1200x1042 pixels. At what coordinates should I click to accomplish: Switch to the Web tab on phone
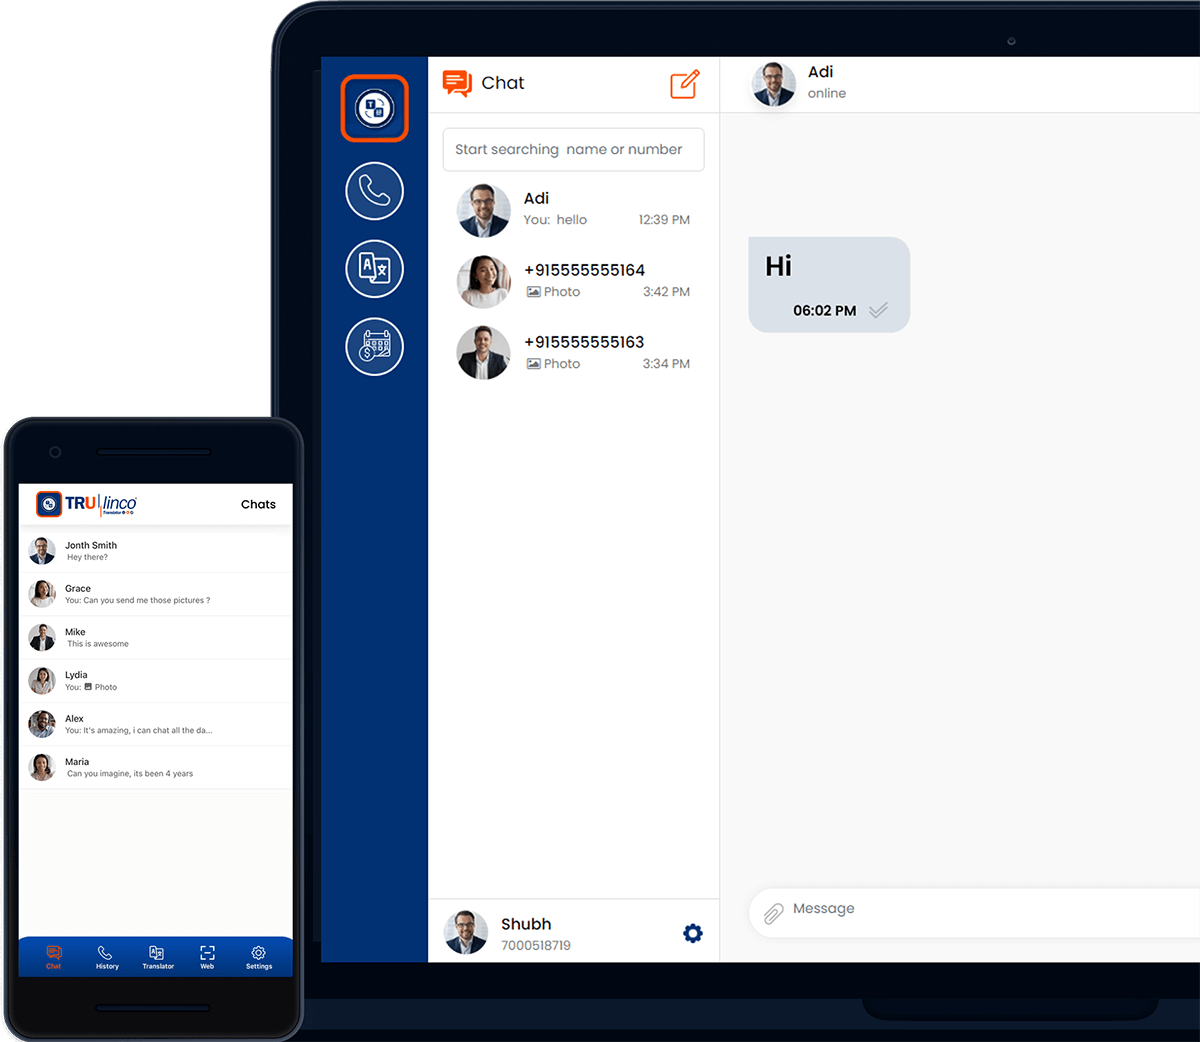point(207,957)
